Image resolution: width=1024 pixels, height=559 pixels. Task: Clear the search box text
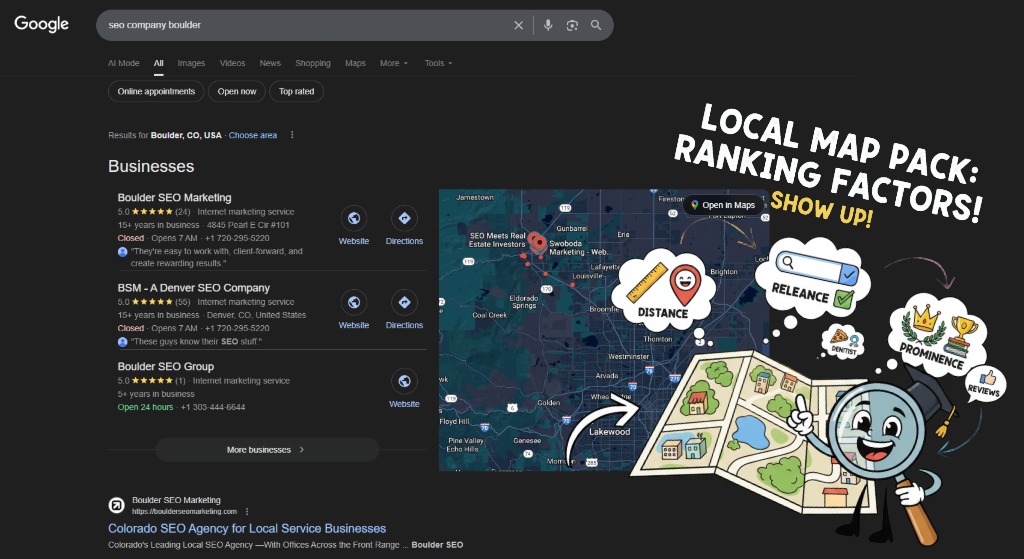(x=519, y=25)
